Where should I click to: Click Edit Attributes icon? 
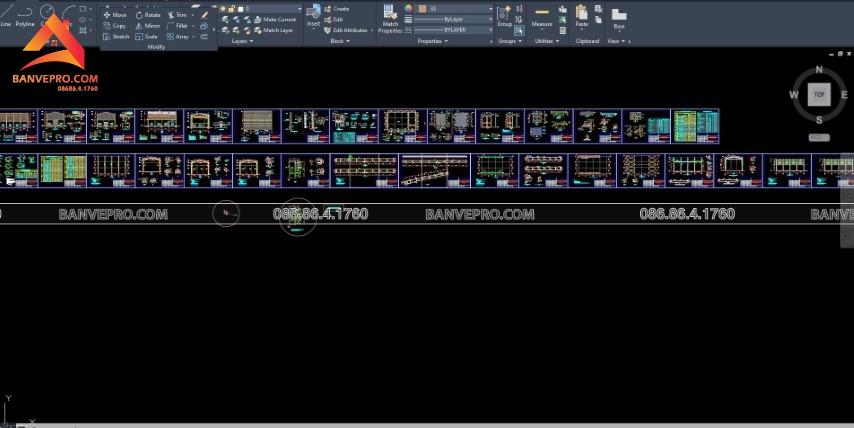click(x=349, y=30)
